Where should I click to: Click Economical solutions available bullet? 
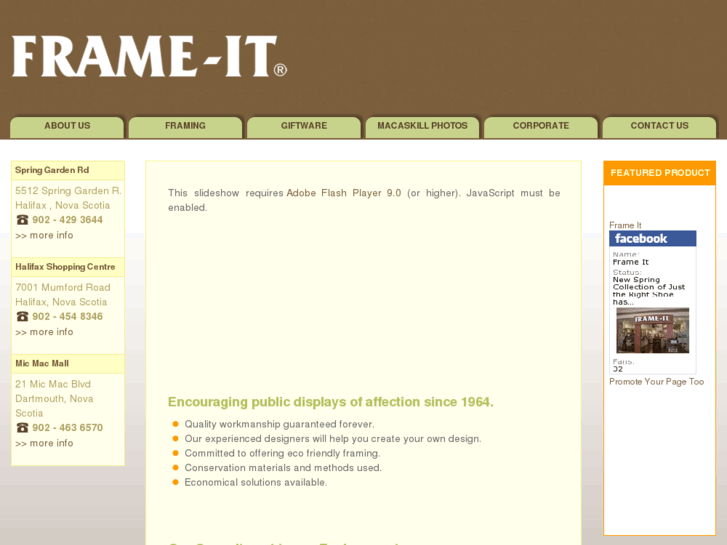[256, 482]
